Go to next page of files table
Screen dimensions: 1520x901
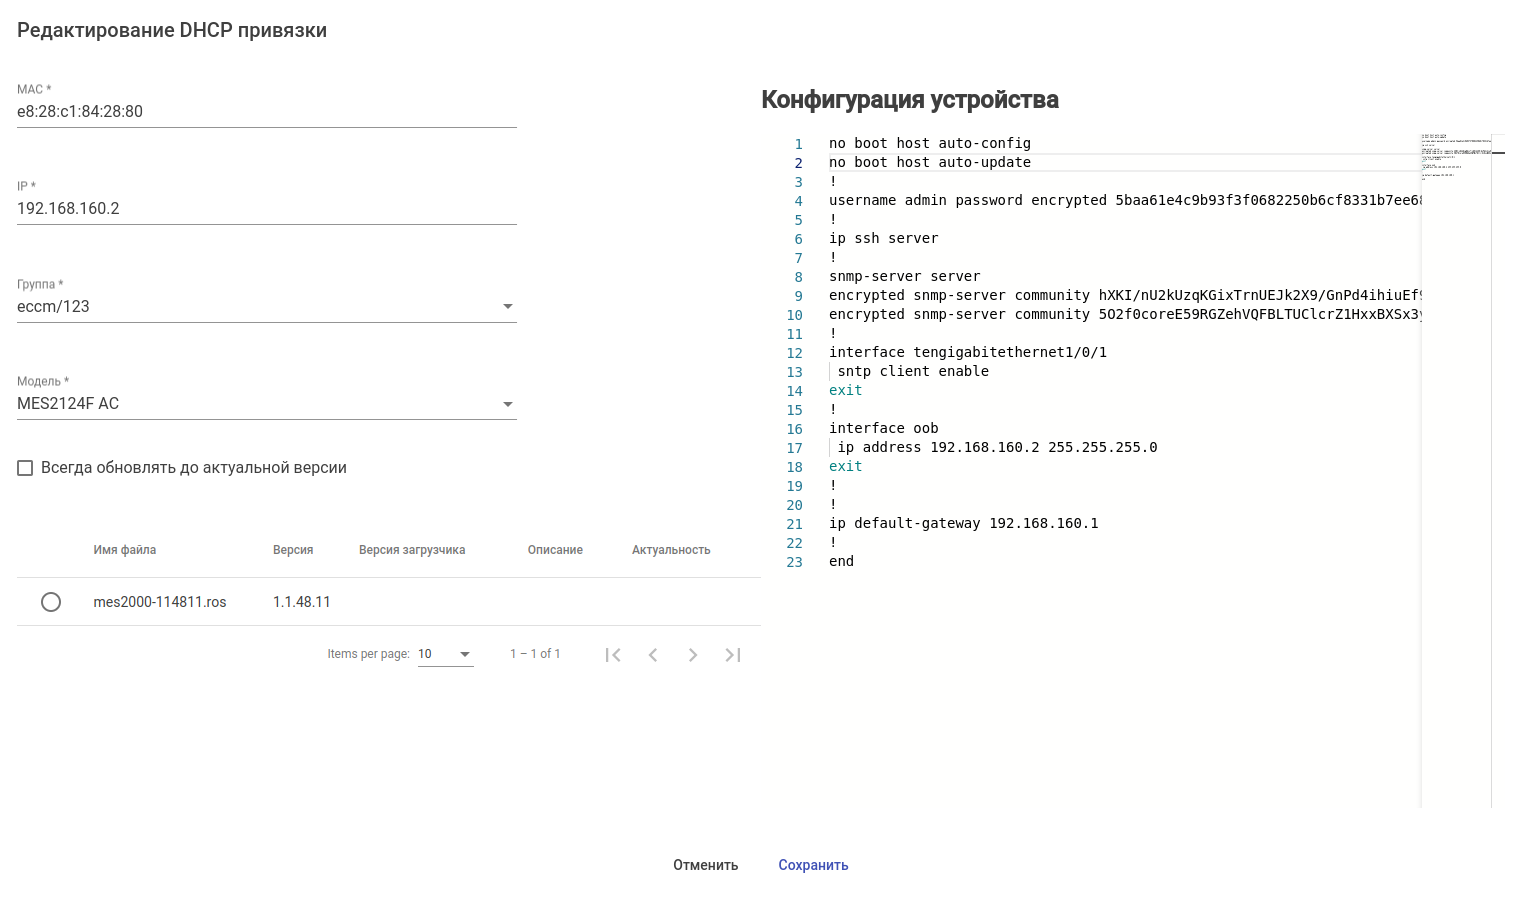[693, 655]
